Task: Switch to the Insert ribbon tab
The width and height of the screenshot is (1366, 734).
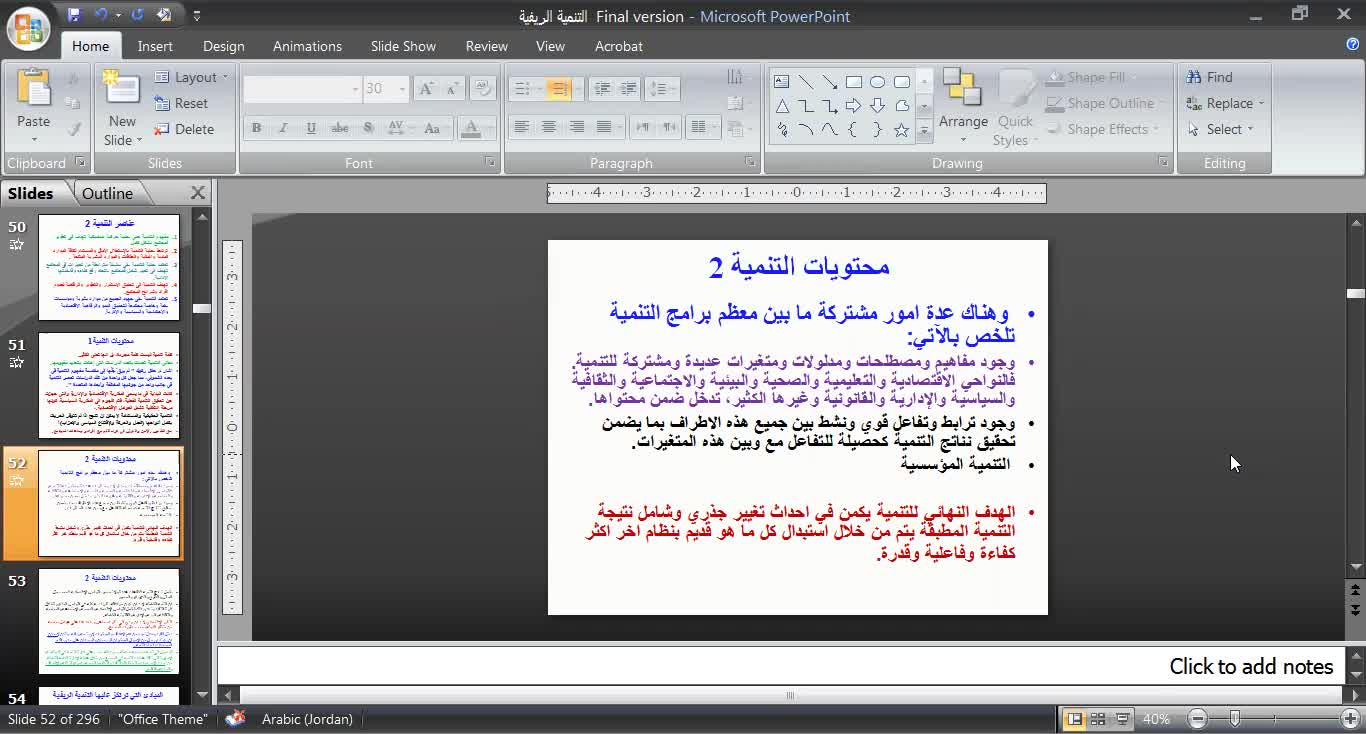Action: [x=155, y=46]
